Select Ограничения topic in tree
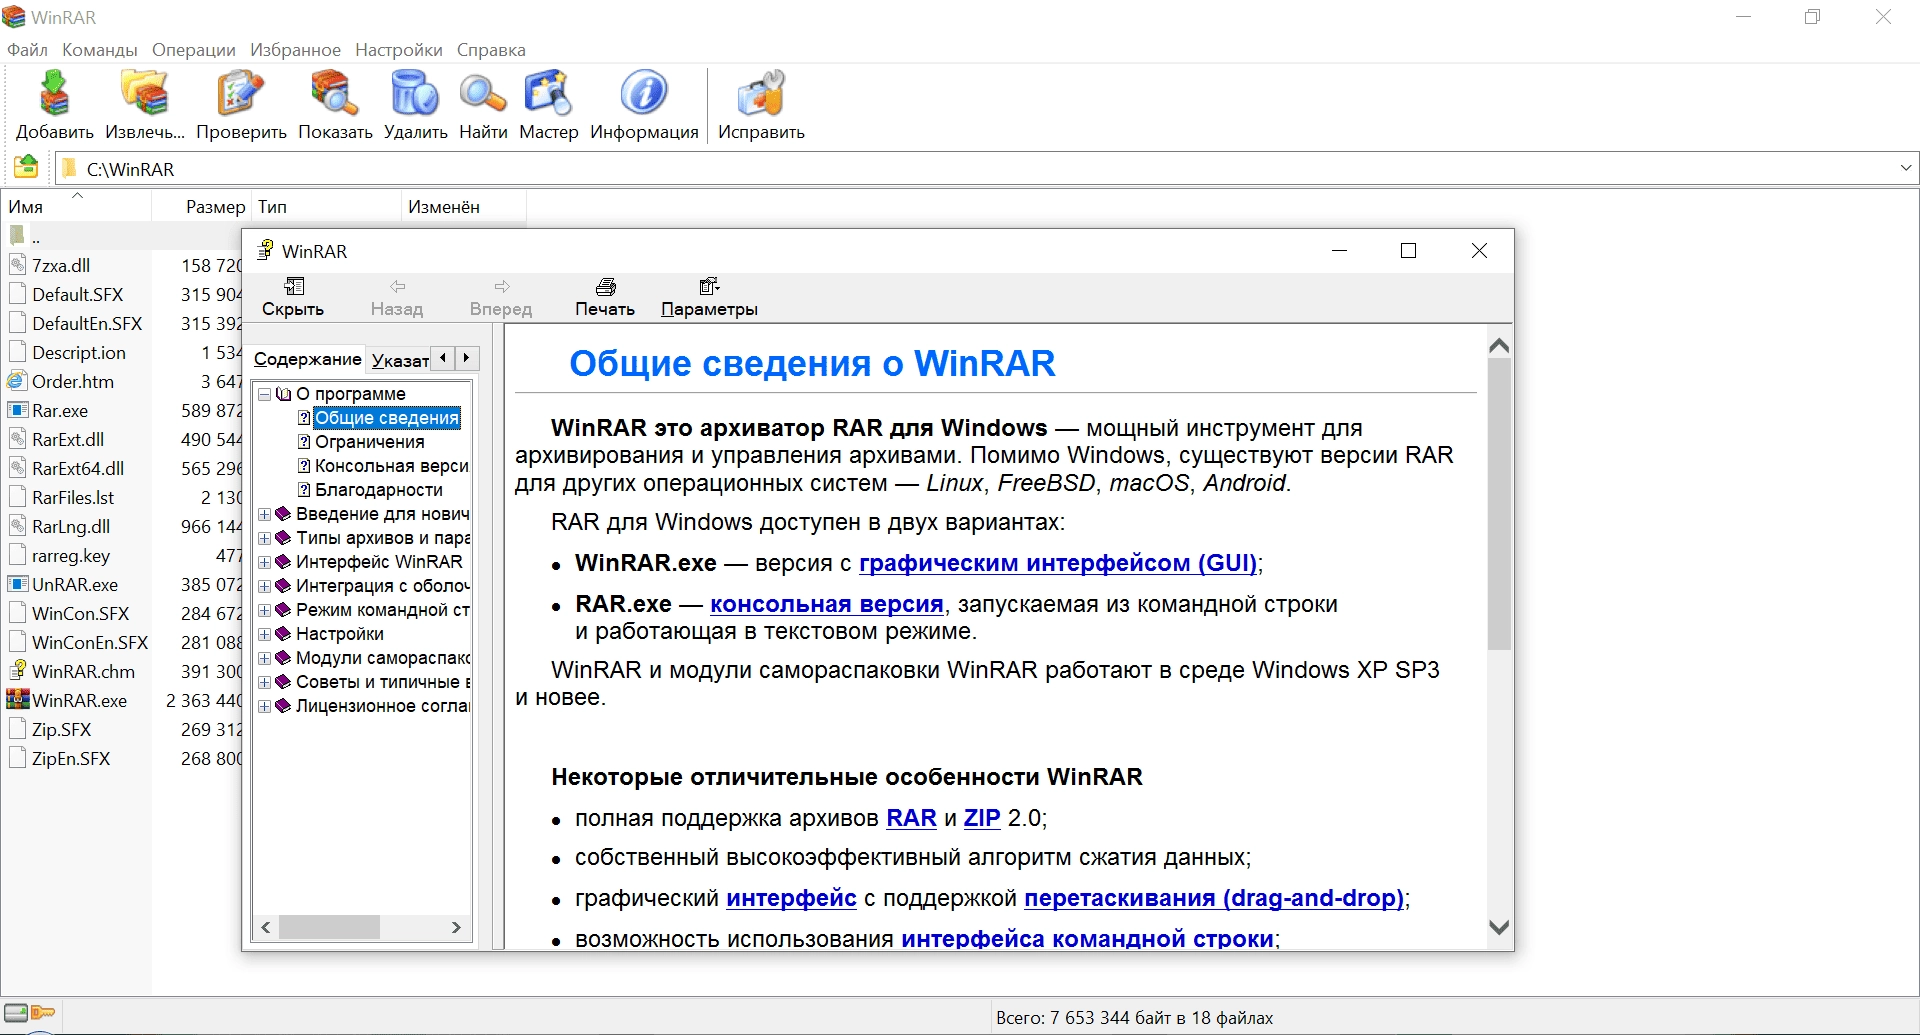This screenshot has width=1920, height=1035. tap(369, 442)
